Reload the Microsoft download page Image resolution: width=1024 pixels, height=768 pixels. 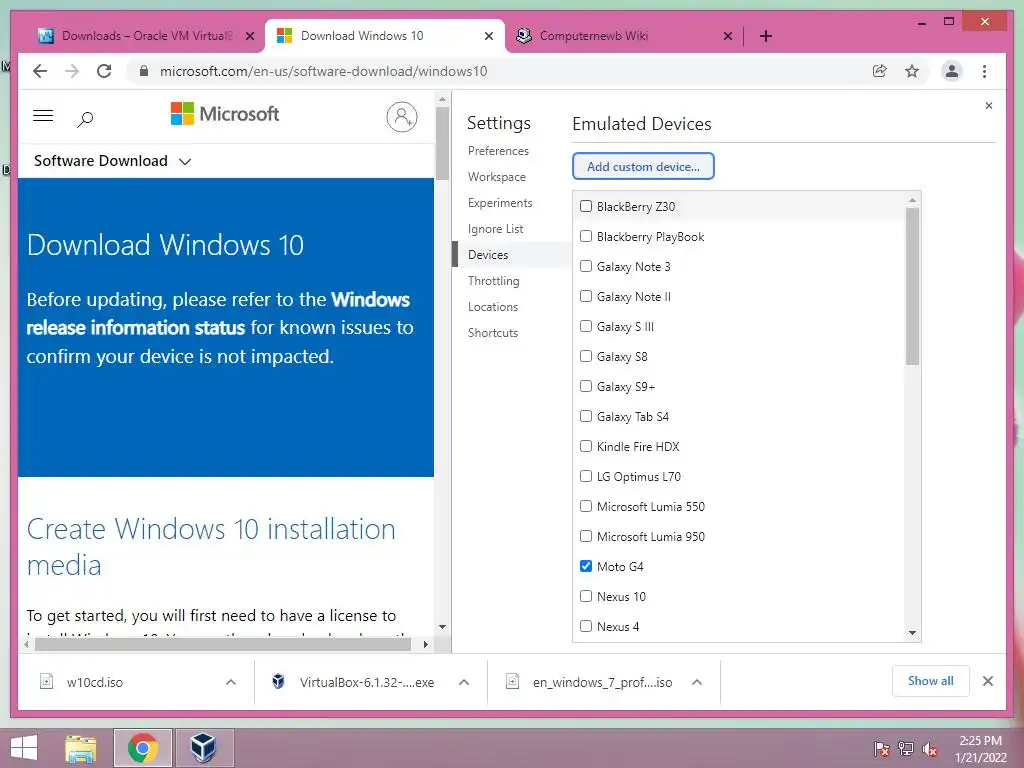[104, 71]
